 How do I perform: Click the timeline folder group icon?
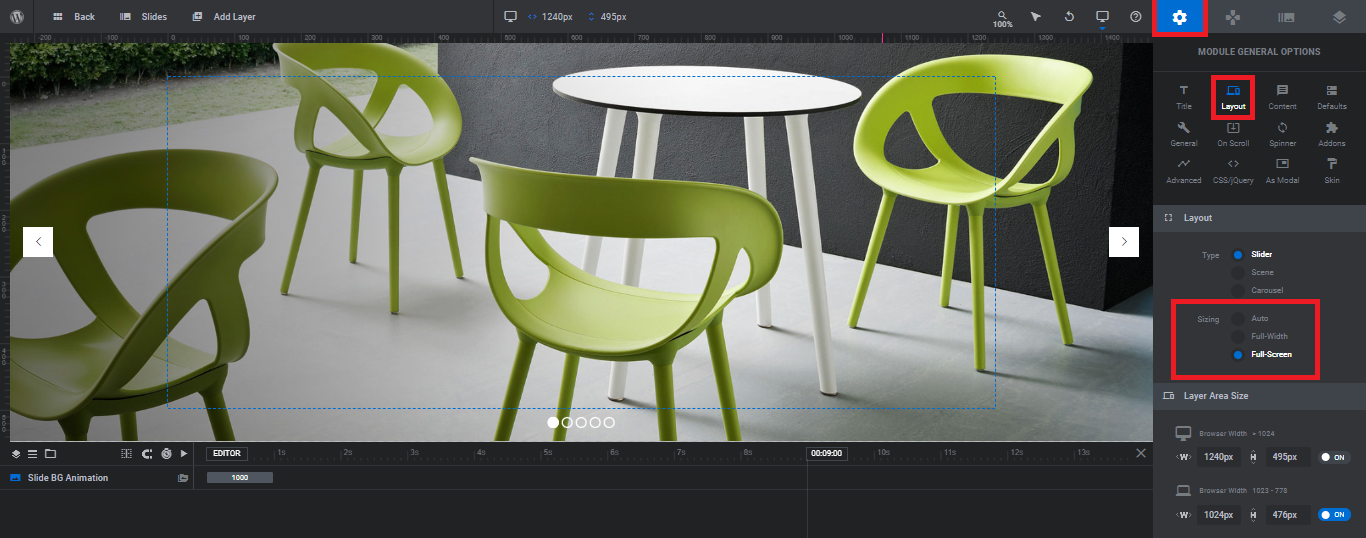pos(50,454)
